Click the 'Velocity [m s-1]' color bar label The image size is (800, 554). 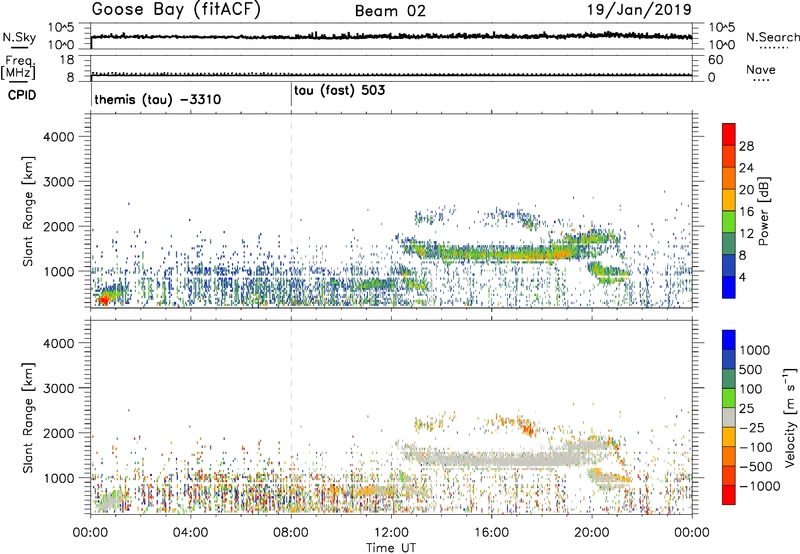[789, 417]
